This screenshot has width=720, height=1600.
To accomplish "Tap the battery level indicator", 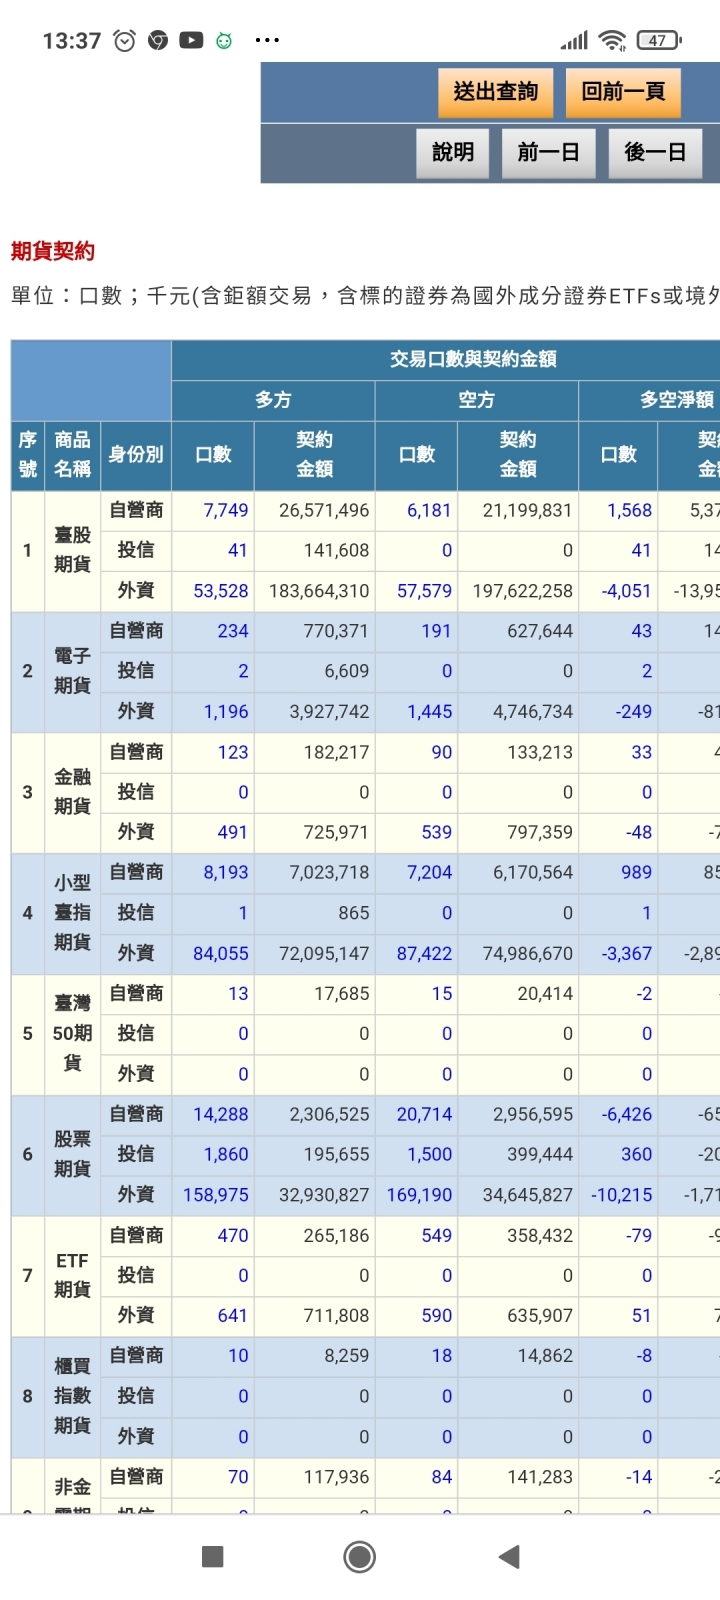I will pos(659,41).
